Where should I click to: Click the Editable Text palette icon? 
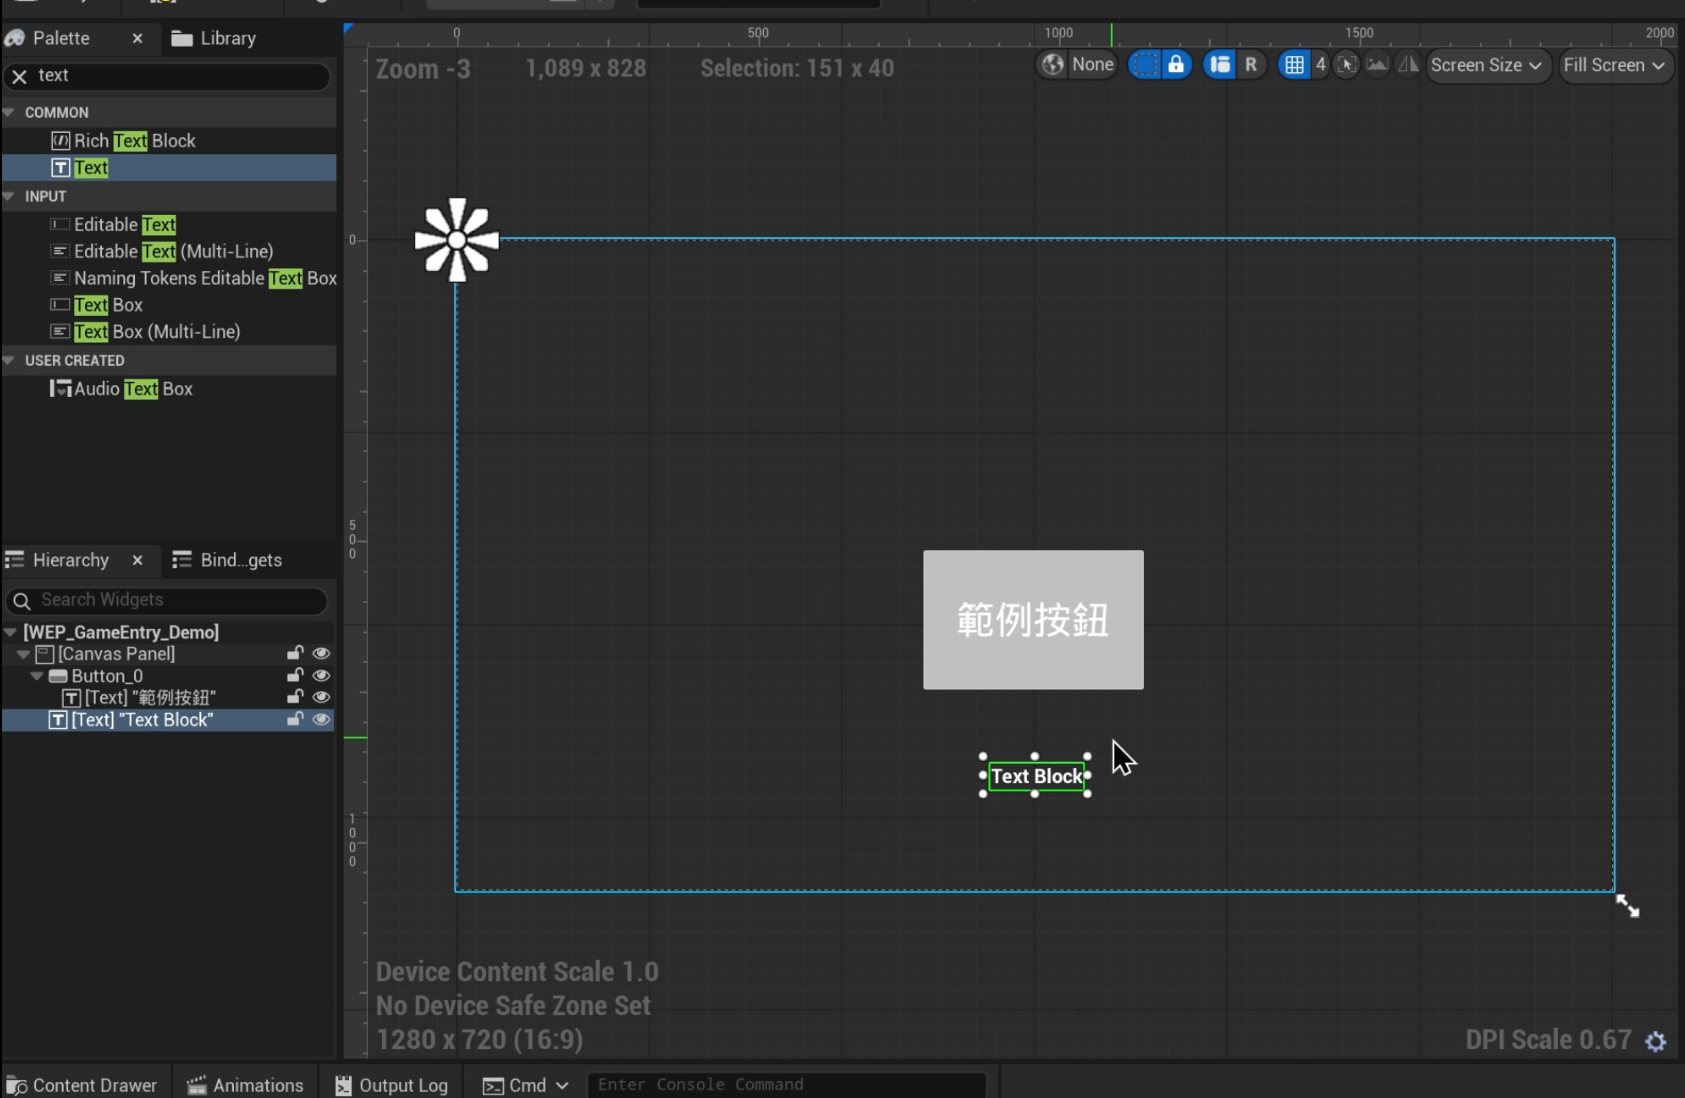point(60,224)
